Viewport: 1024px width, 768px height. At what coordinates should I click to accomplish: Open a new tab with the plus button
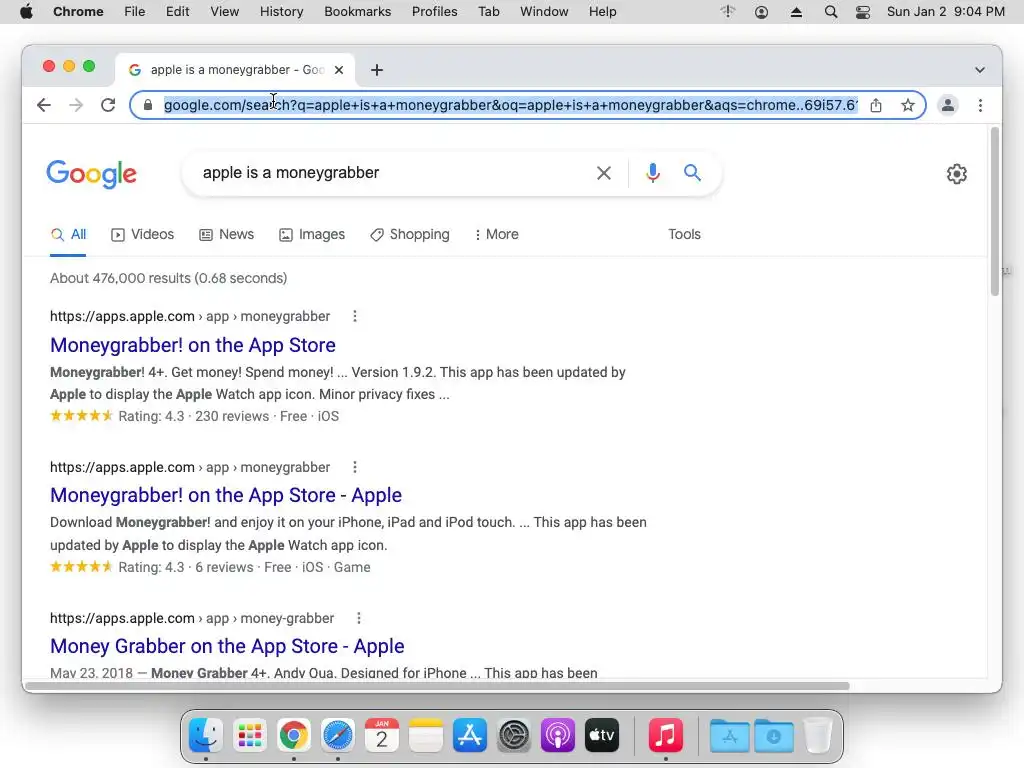tap(377, 70)
